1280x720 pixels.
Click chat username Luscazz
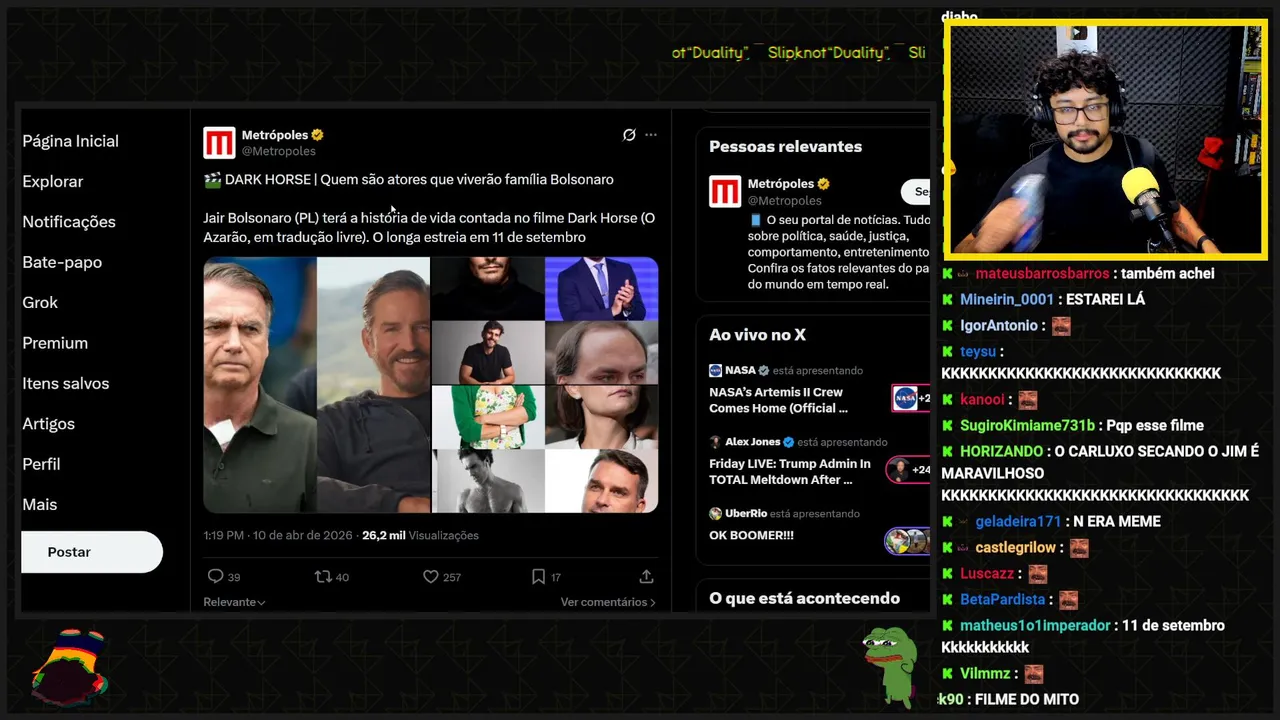coord(987,573)
